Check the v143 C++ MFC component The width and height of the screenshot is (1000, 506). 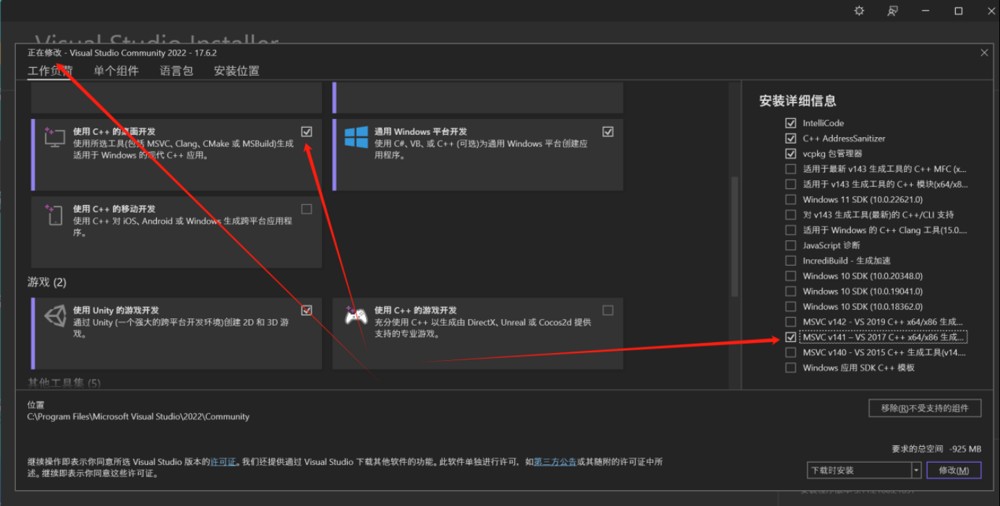click(791, 168)
